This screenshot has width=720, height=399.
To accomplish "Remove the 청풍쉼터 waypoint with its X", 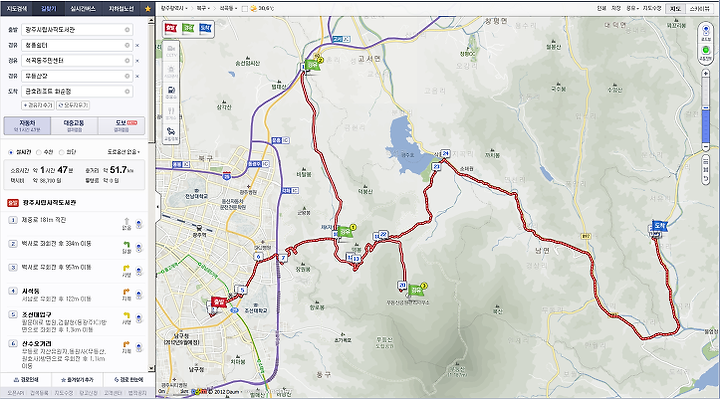I will (137, 45).
